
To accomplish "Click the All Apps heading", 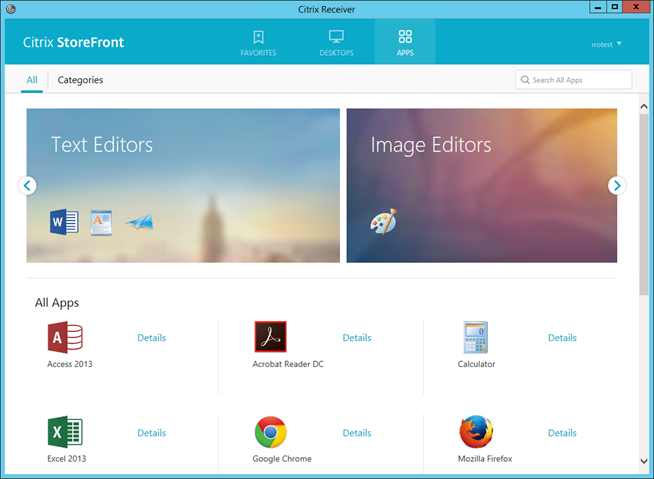I will coord(57,303).
